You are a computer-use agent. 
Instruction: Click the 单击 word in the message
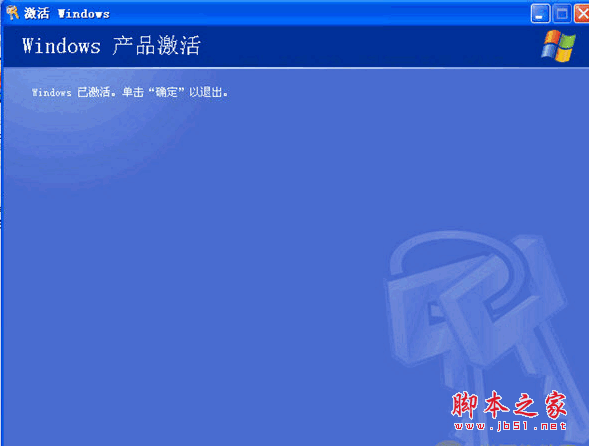pos(133,92)
